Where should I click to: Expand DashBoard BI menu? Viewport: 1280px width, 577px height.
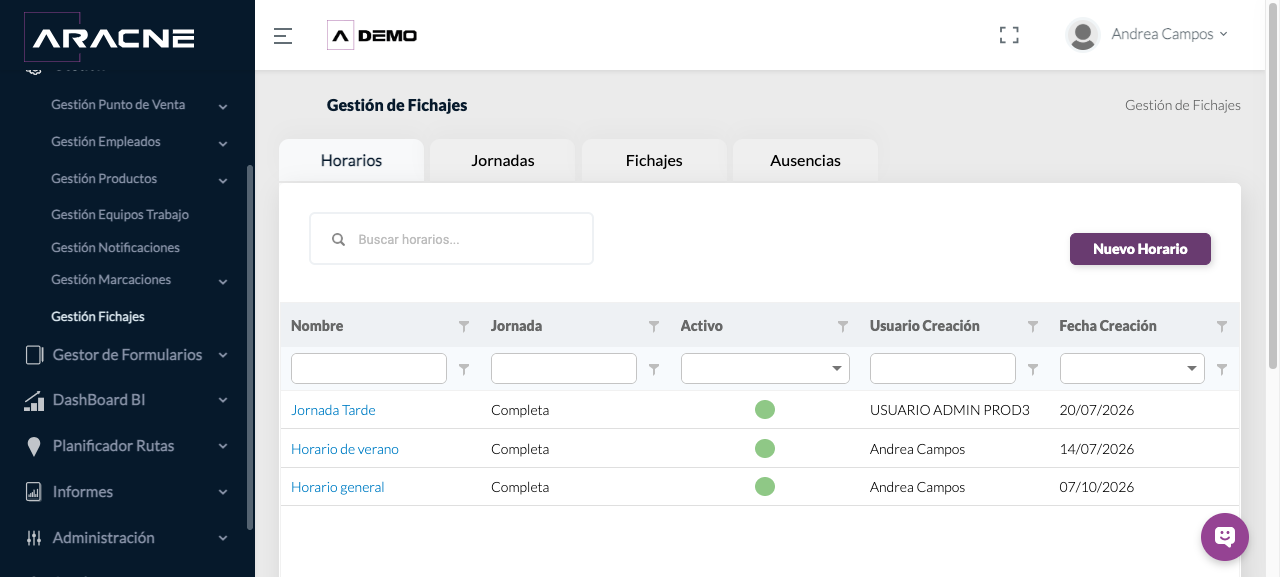click(x=223, y=400)
